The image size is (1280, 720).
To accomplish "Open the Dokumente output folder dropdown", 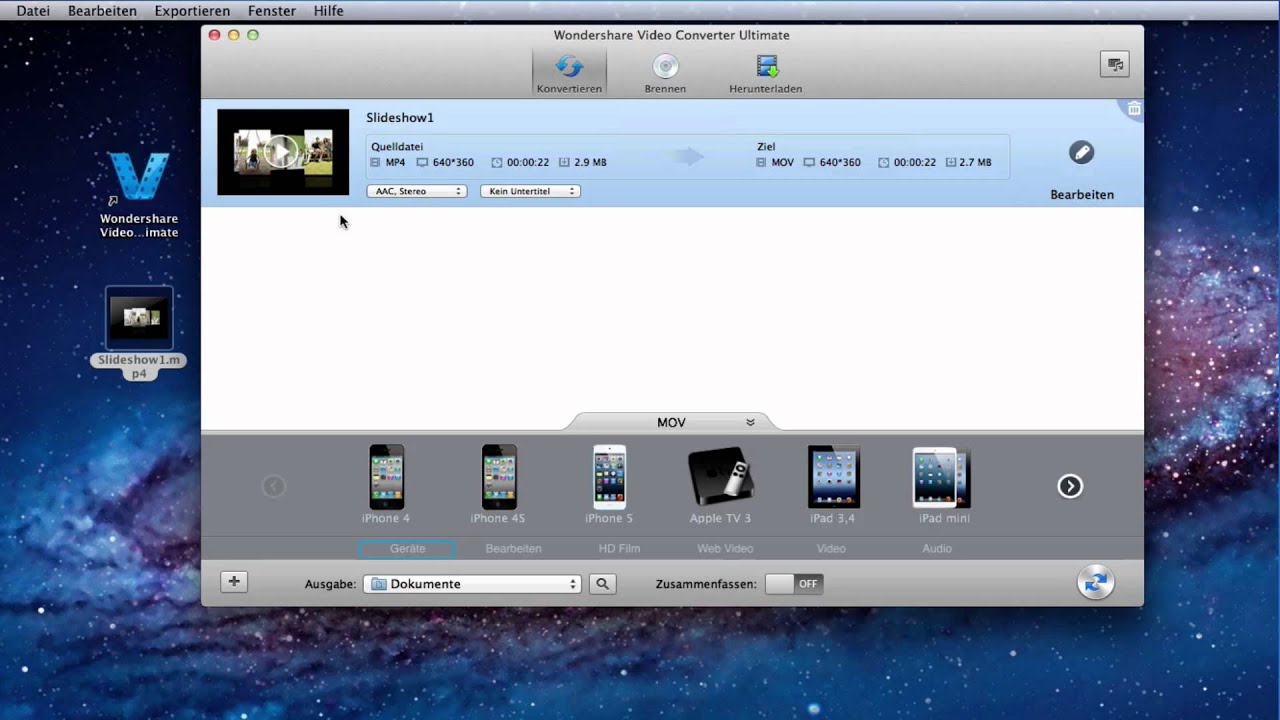I will pos(472,584).
